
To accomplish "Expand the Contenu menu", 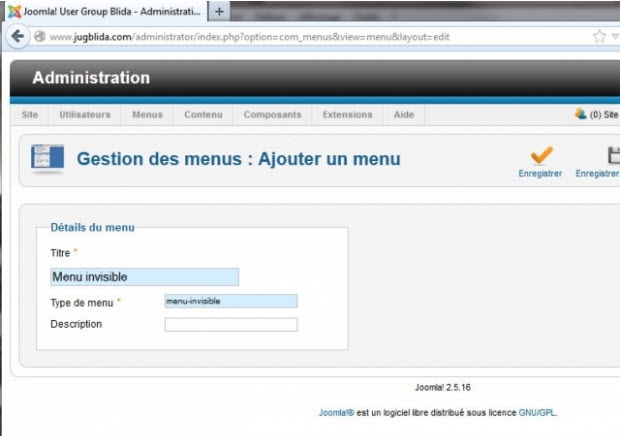I will pos(203,115).
